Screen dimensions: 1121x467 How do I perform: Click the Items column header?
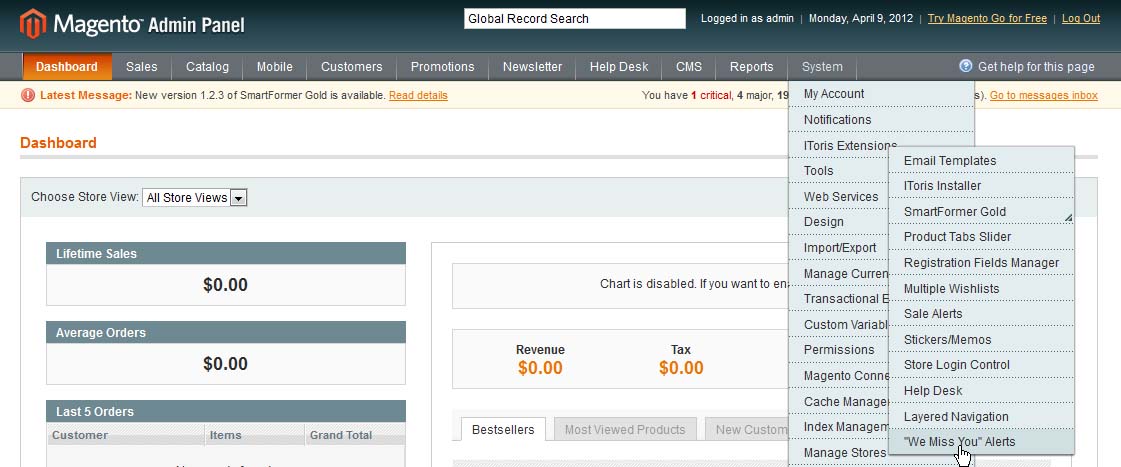255,435
